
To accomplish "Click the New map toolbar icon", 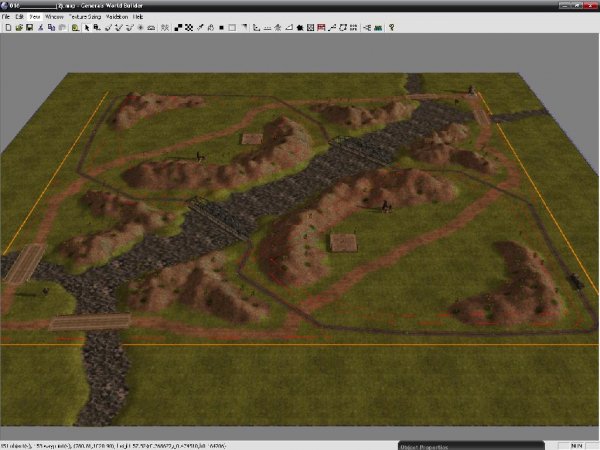I will pos(7,27).
